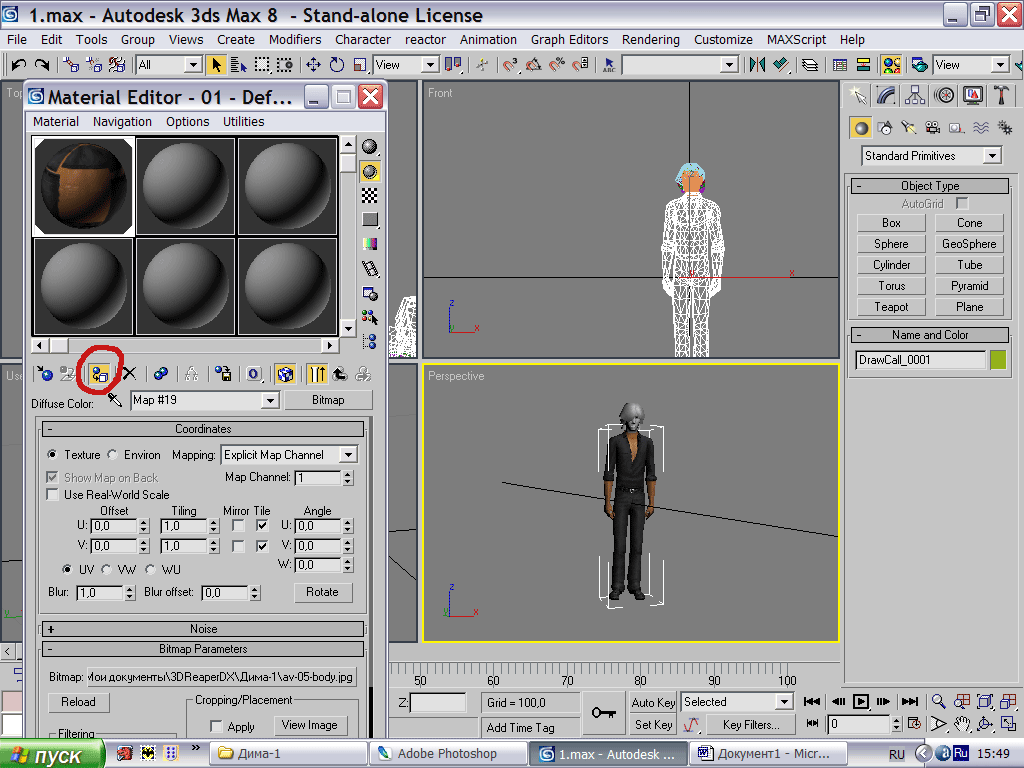Click the Bitmap type button
Screen dimensions: 1024x768
click(x=328, y=400)
